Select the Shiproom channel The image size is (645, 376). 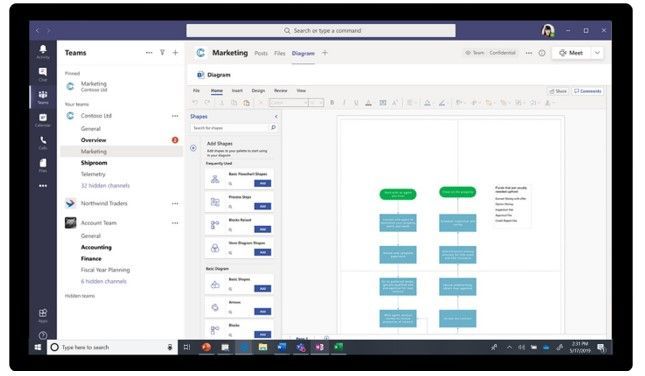pos(94,163)
